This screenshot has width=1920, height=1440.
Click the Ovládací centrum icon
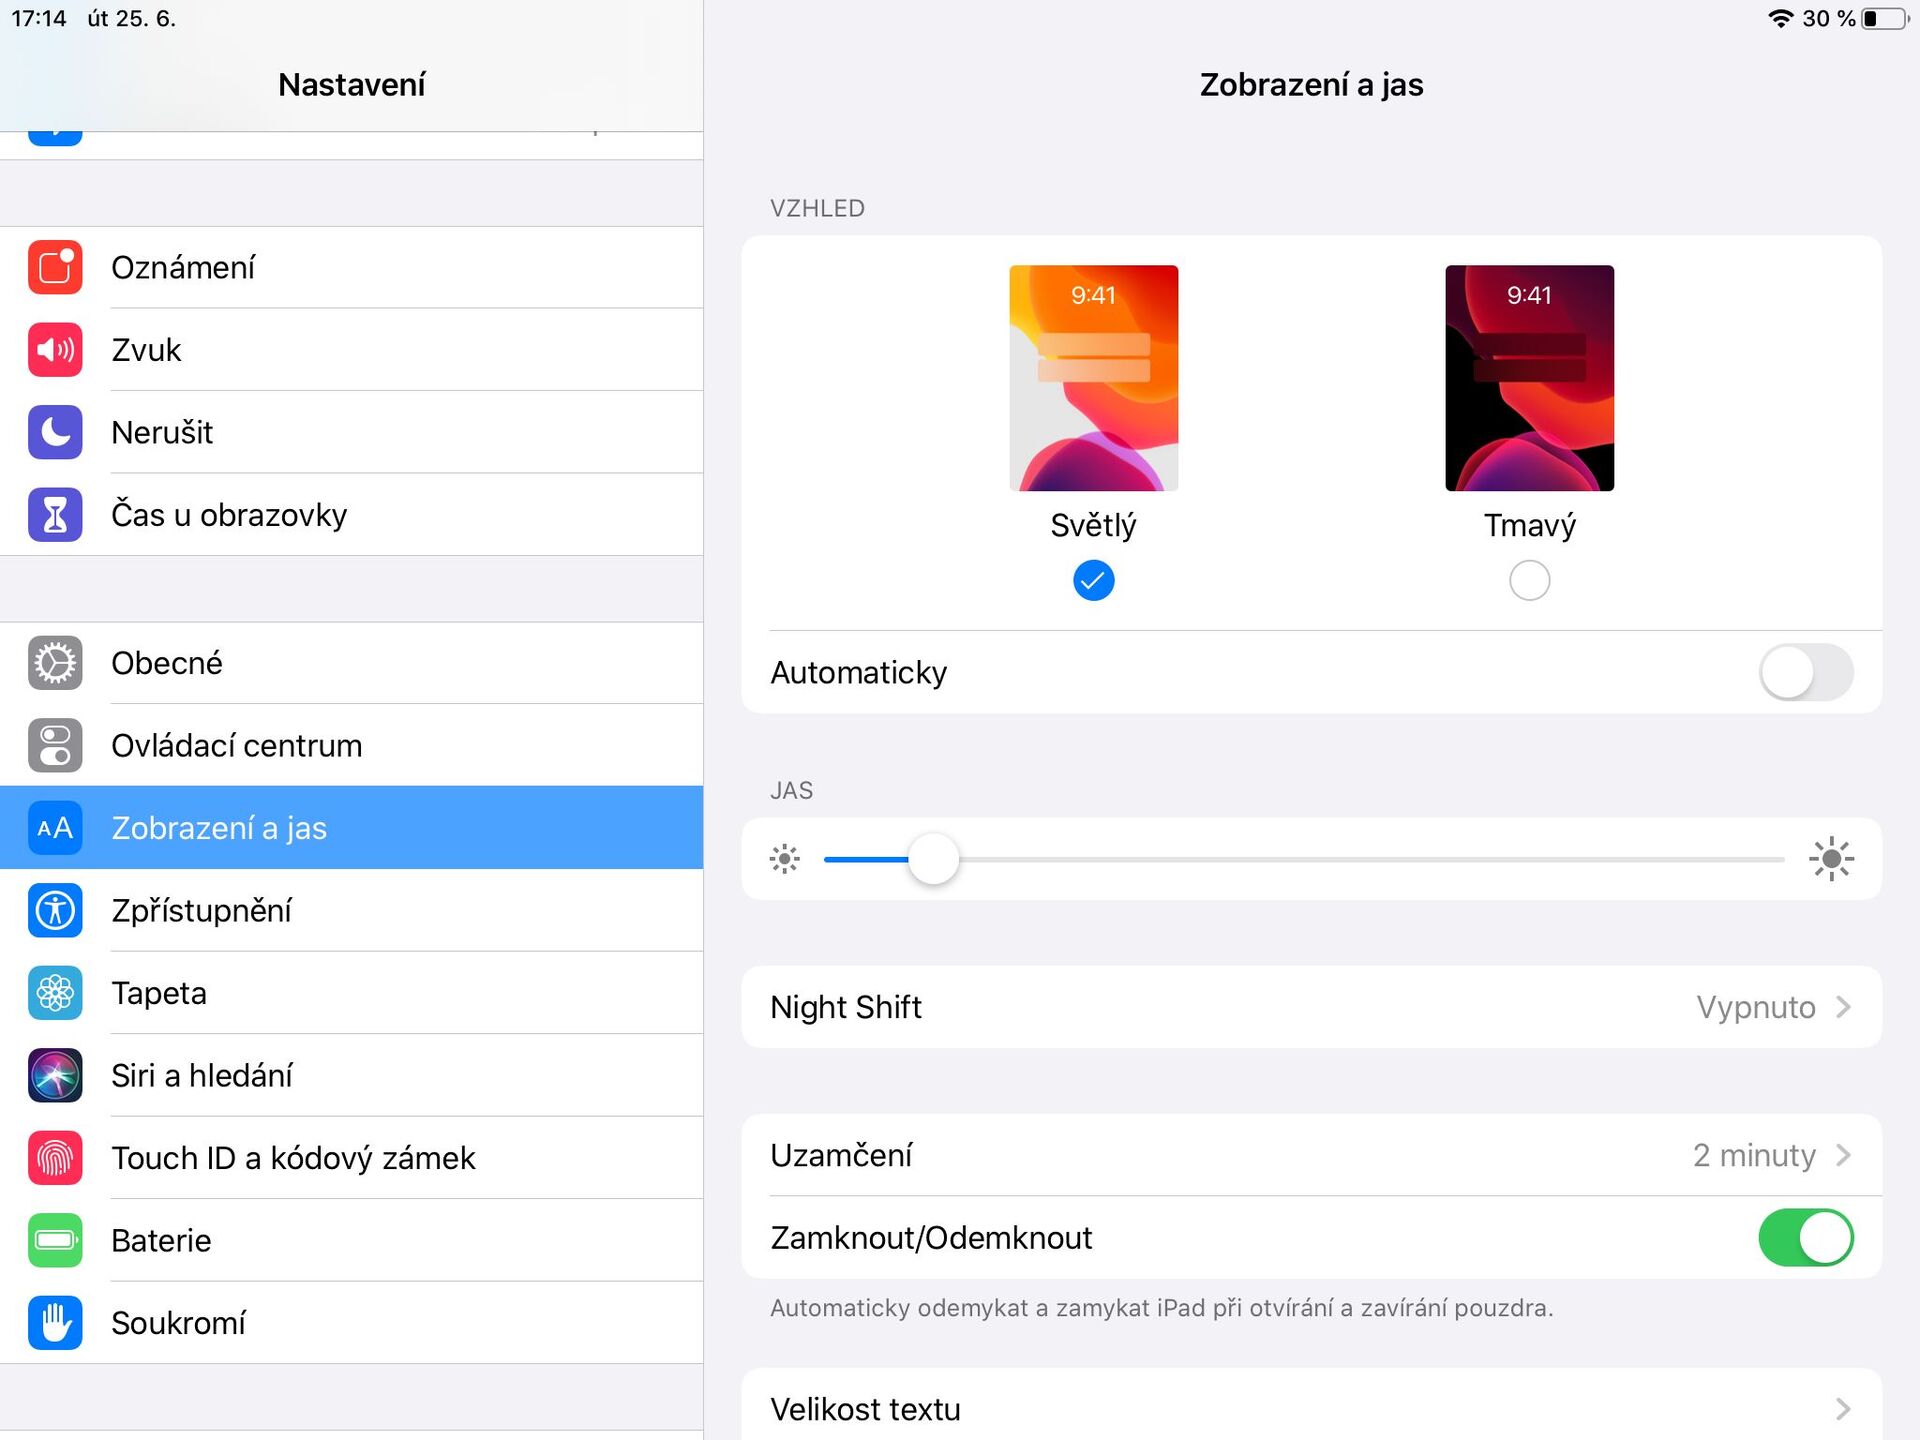coord(55,745)
